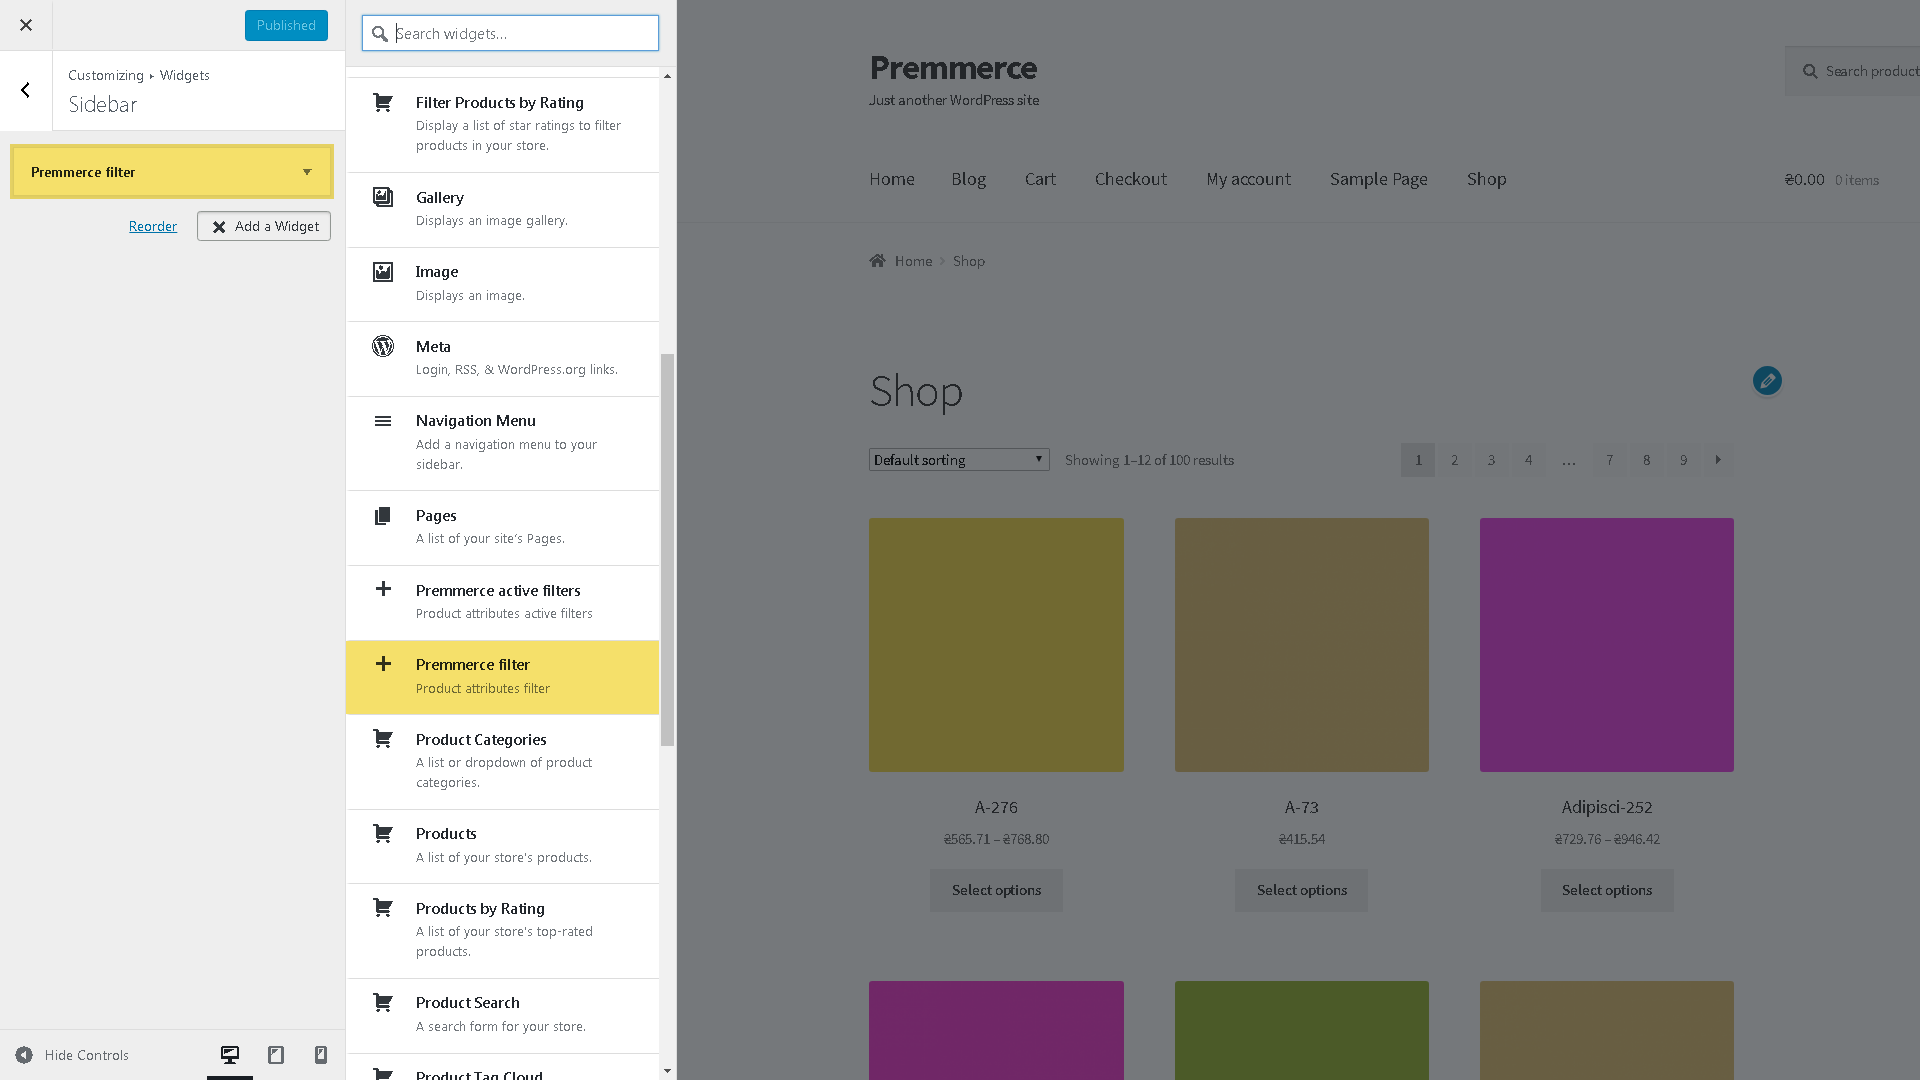
Task: Close the Customizer with the X icon
Action: [26, 25]
